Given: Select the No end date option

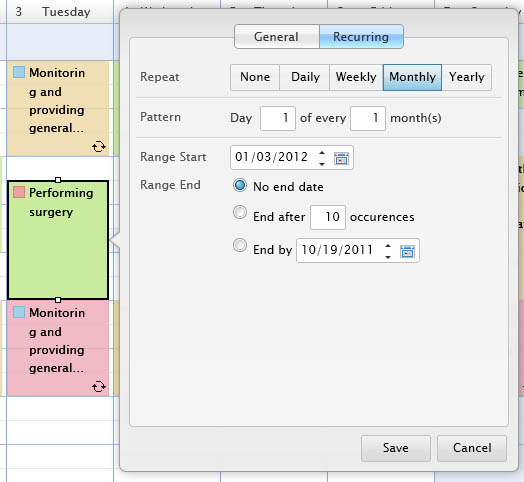Looking at the screenshot, I should [240, 185].
